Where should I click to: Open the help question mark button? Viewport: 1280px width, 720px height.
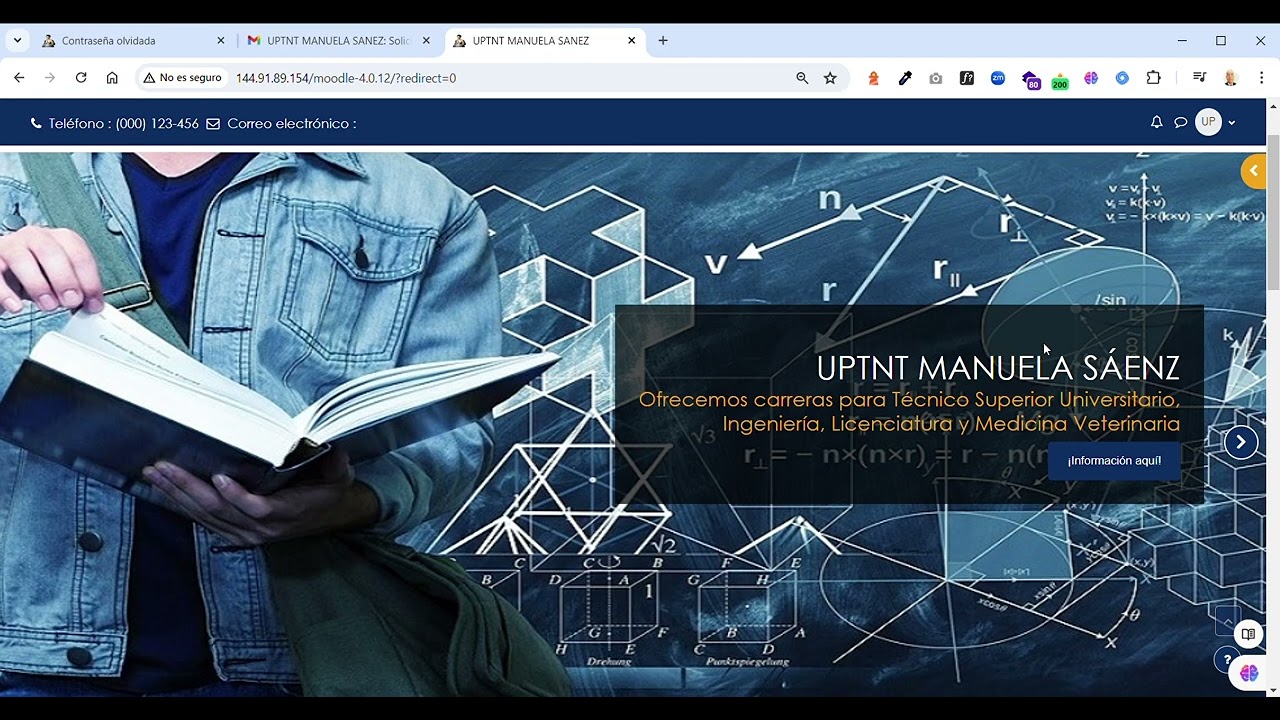point(1227,660)
